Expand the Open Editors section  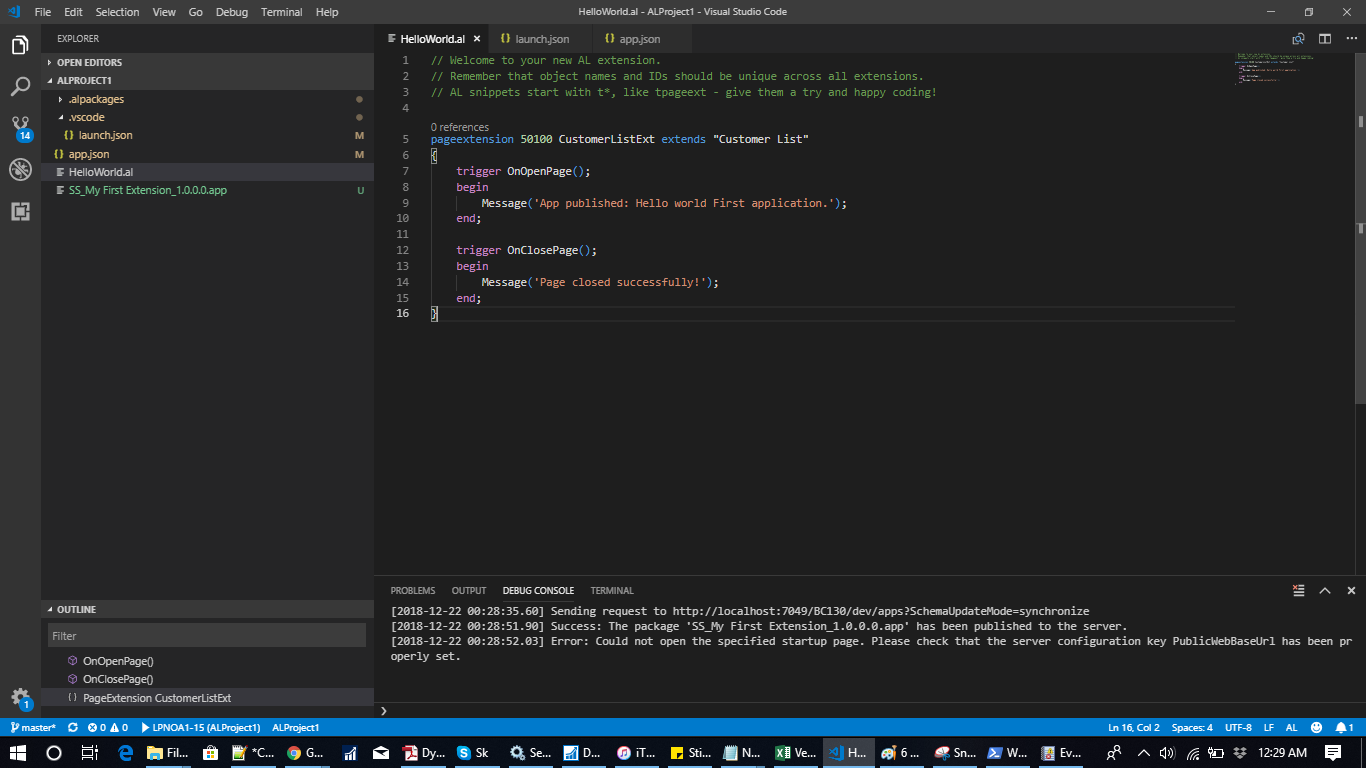(x=89, y=62)
